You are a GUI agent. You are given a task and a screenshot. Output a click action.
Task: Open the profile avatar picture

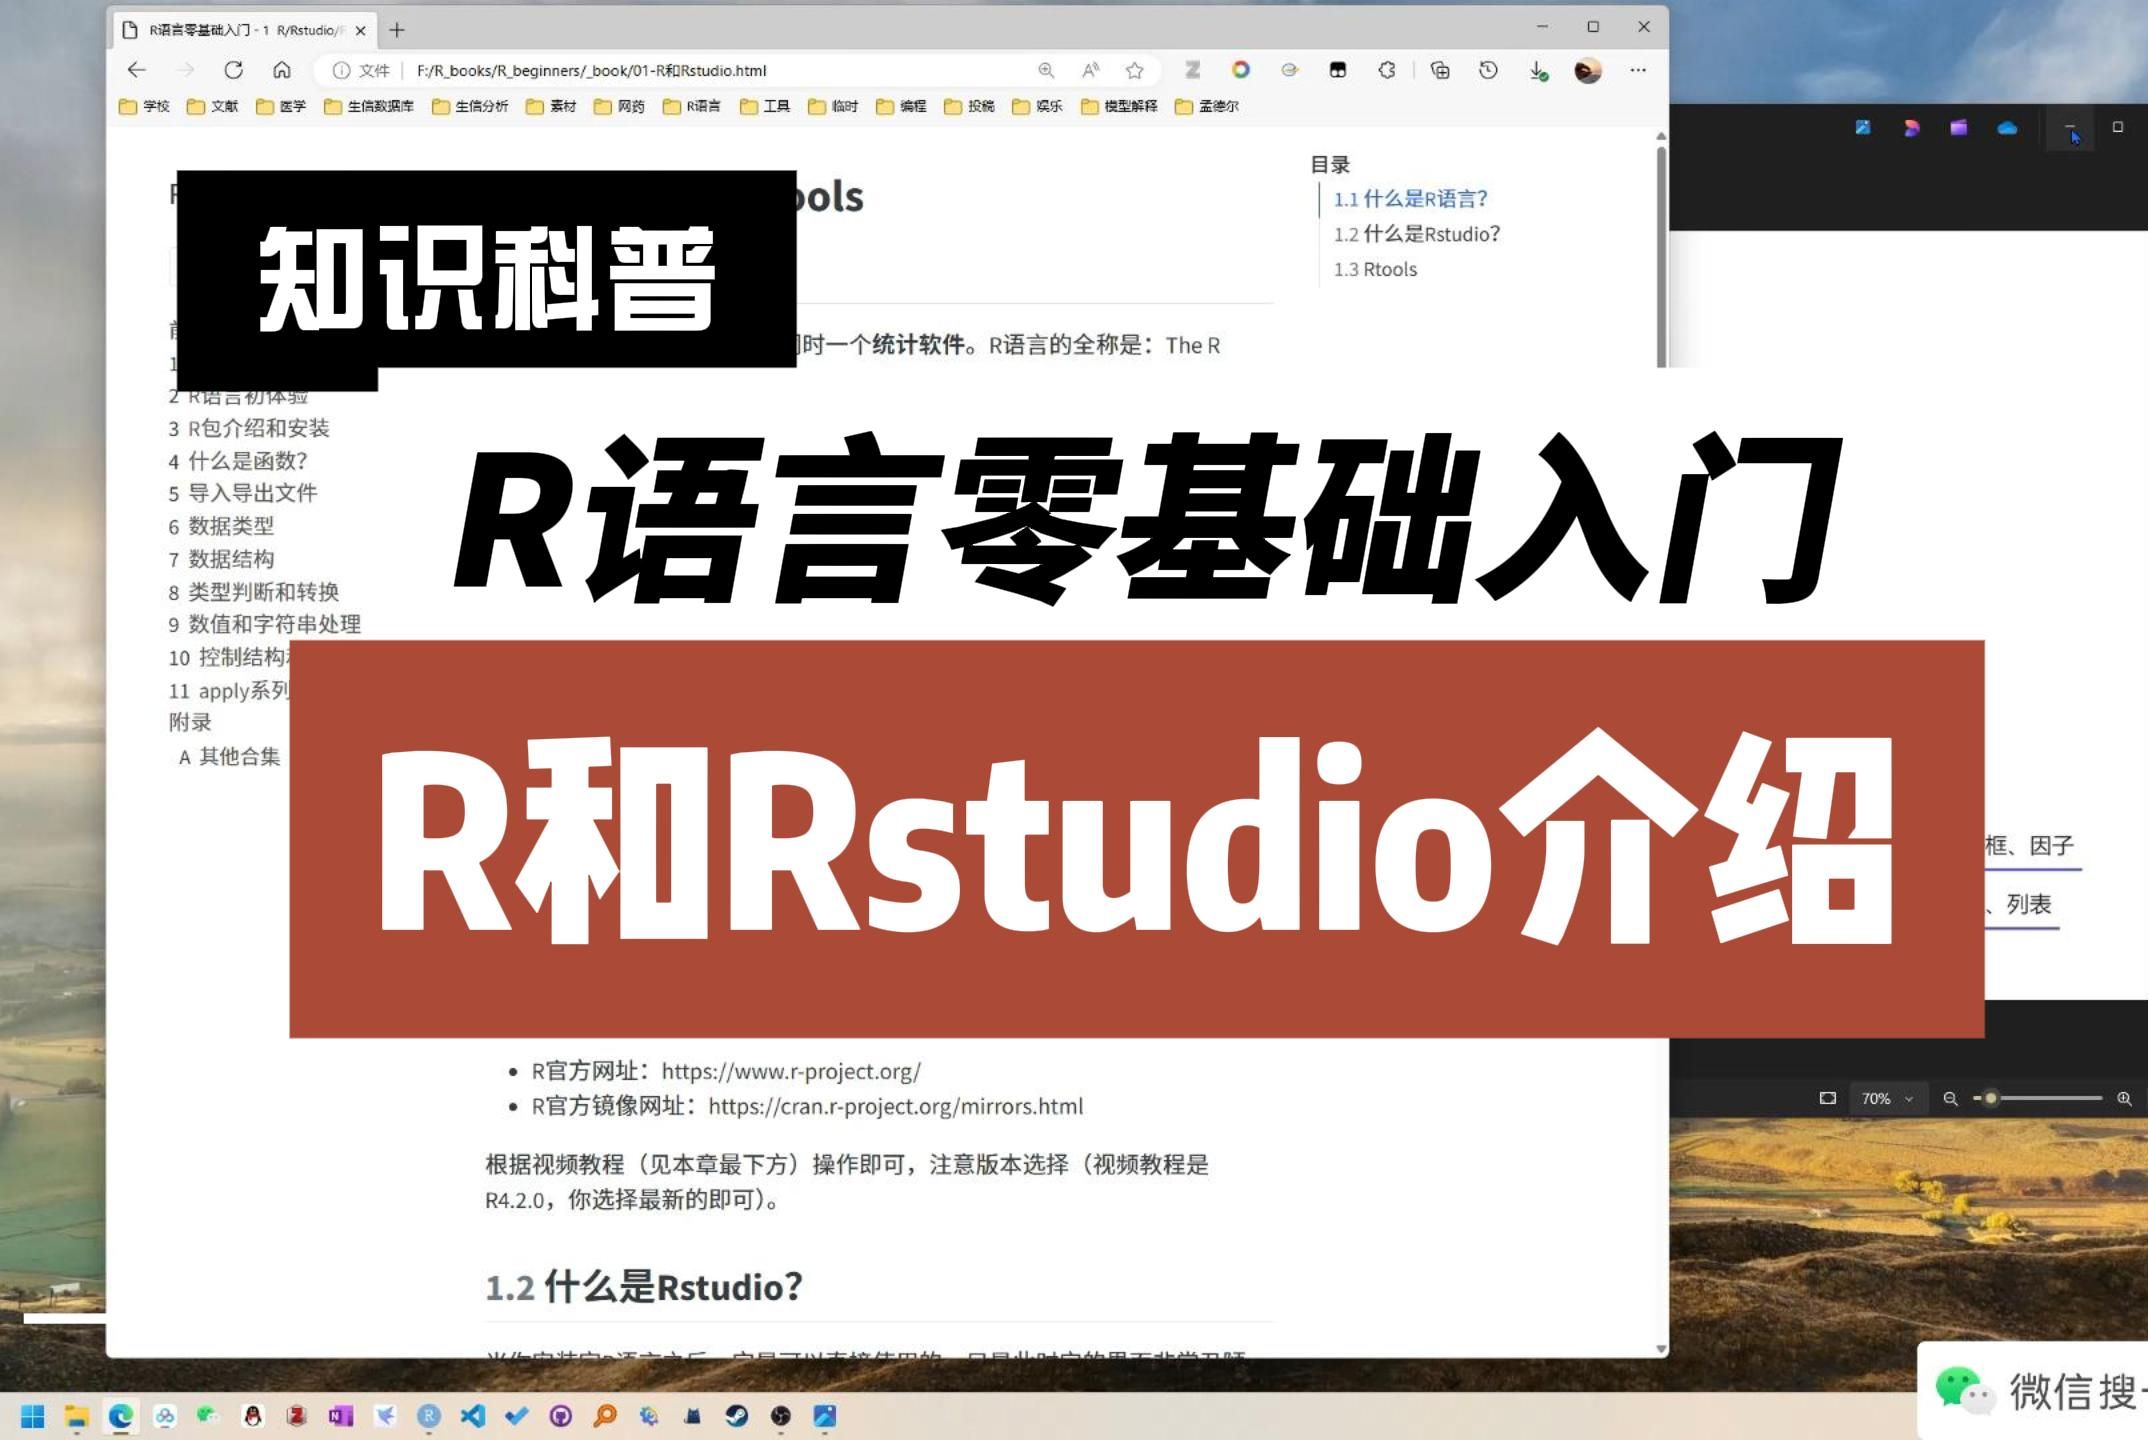click(1587, 70)
